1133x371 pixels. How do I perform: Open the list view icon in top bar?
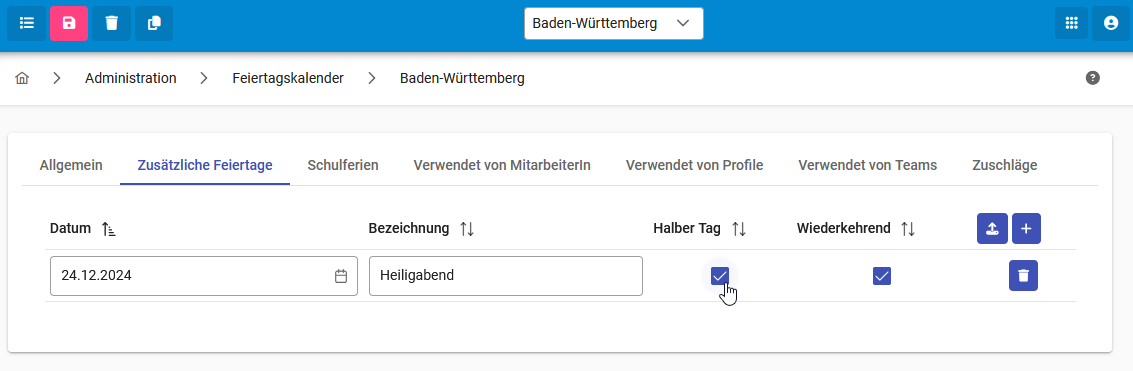pos(27,23)
